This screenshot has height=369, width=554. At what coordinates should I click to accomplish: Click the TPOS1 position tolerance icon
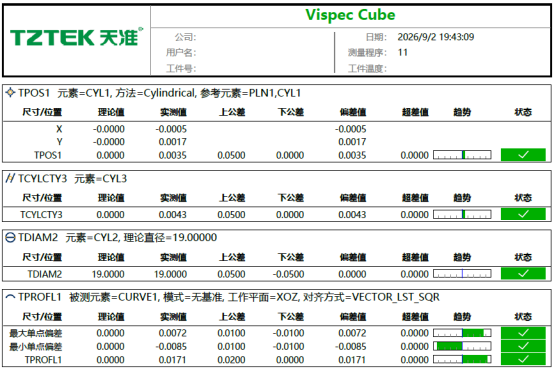tap(10, 93)
